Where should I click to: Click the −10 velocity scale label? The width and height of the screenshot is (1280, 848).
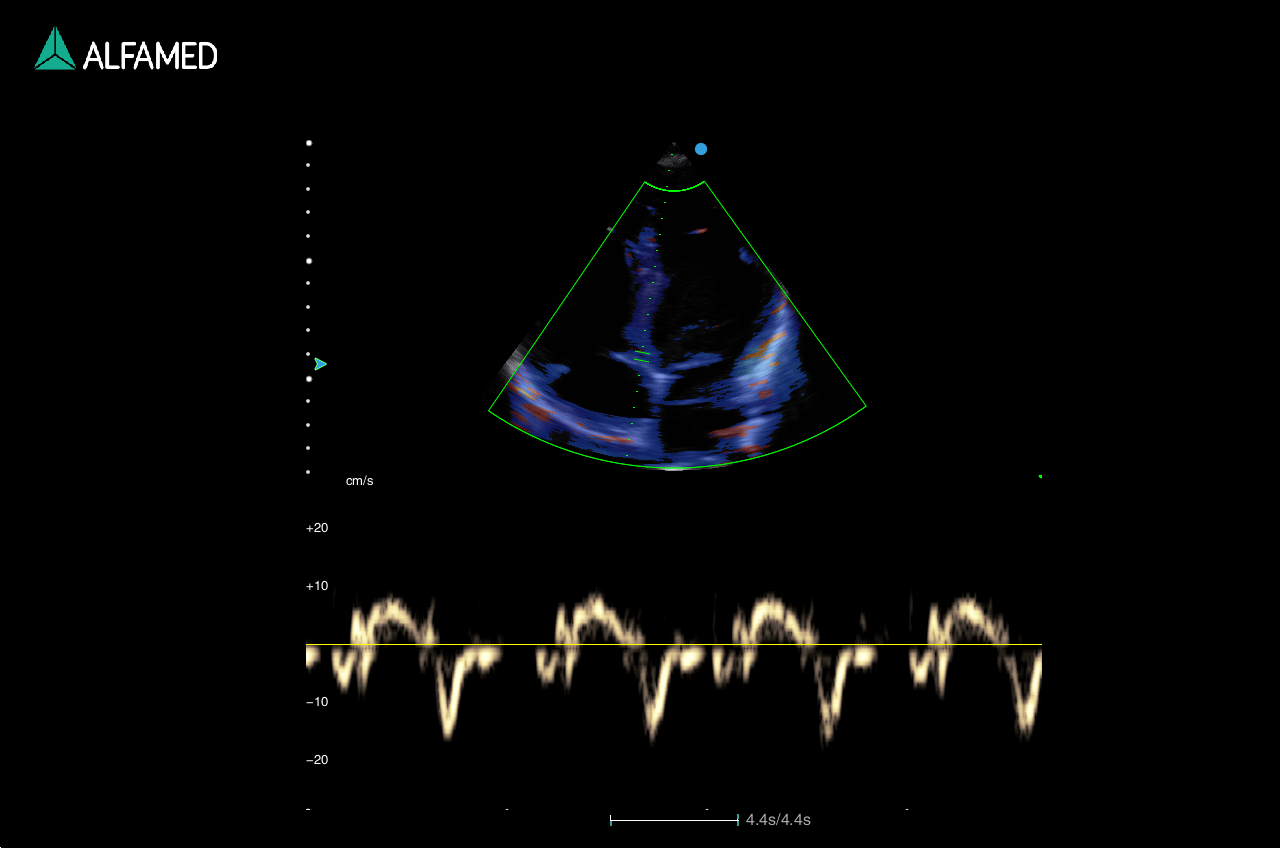point(317,702)
